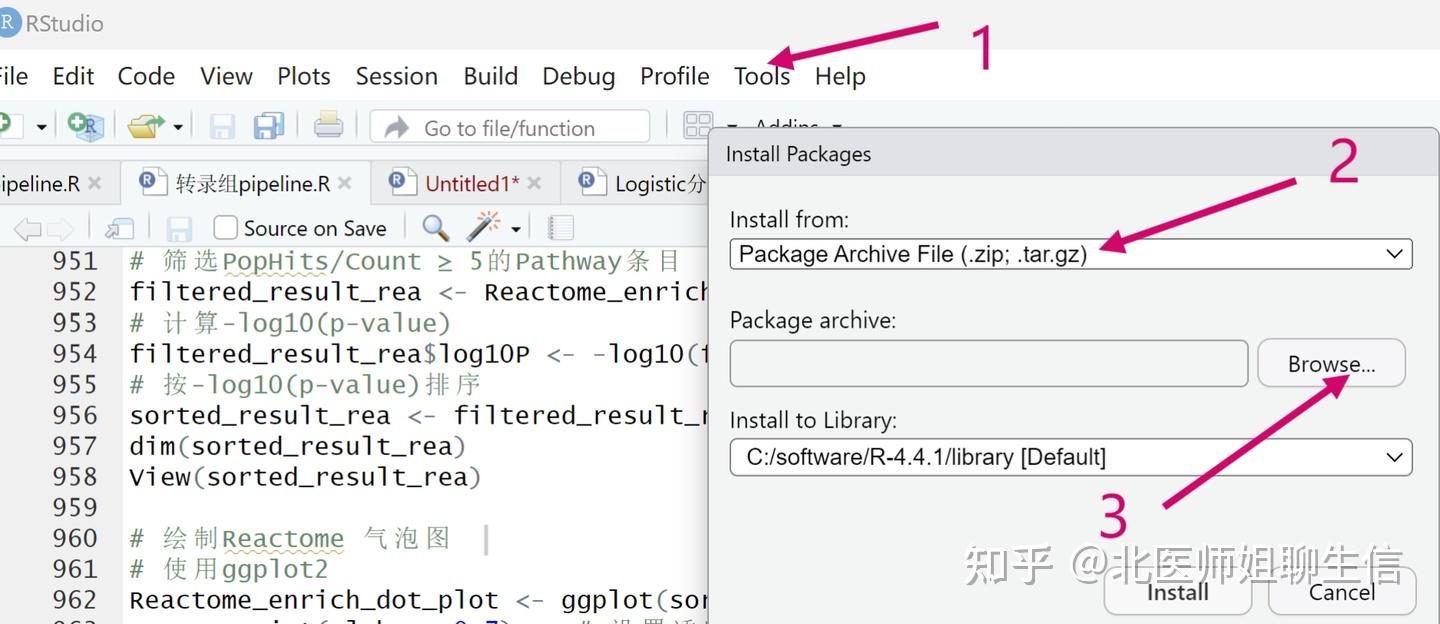
Task: Click the Code Tools magic wand icon
Action: [x=484, y=228]
